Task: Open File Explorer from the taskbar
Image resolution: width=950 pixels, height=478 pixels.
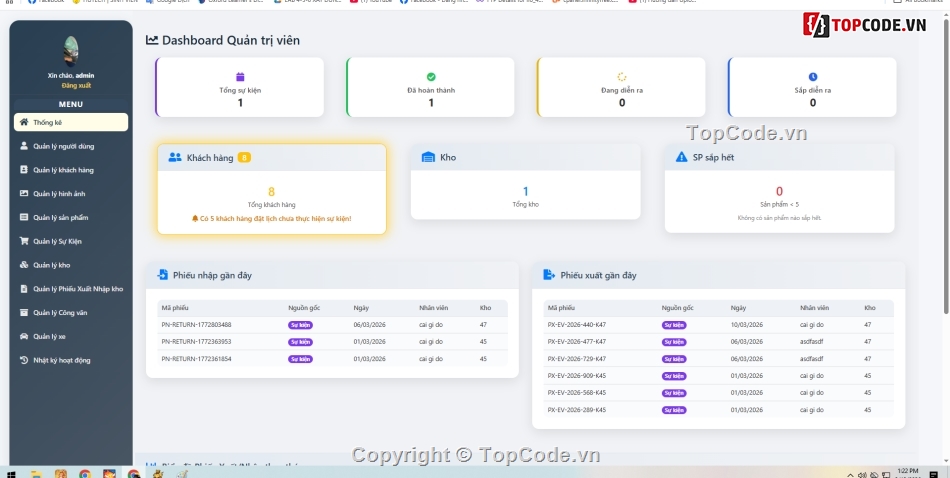Action: (36, 474)
